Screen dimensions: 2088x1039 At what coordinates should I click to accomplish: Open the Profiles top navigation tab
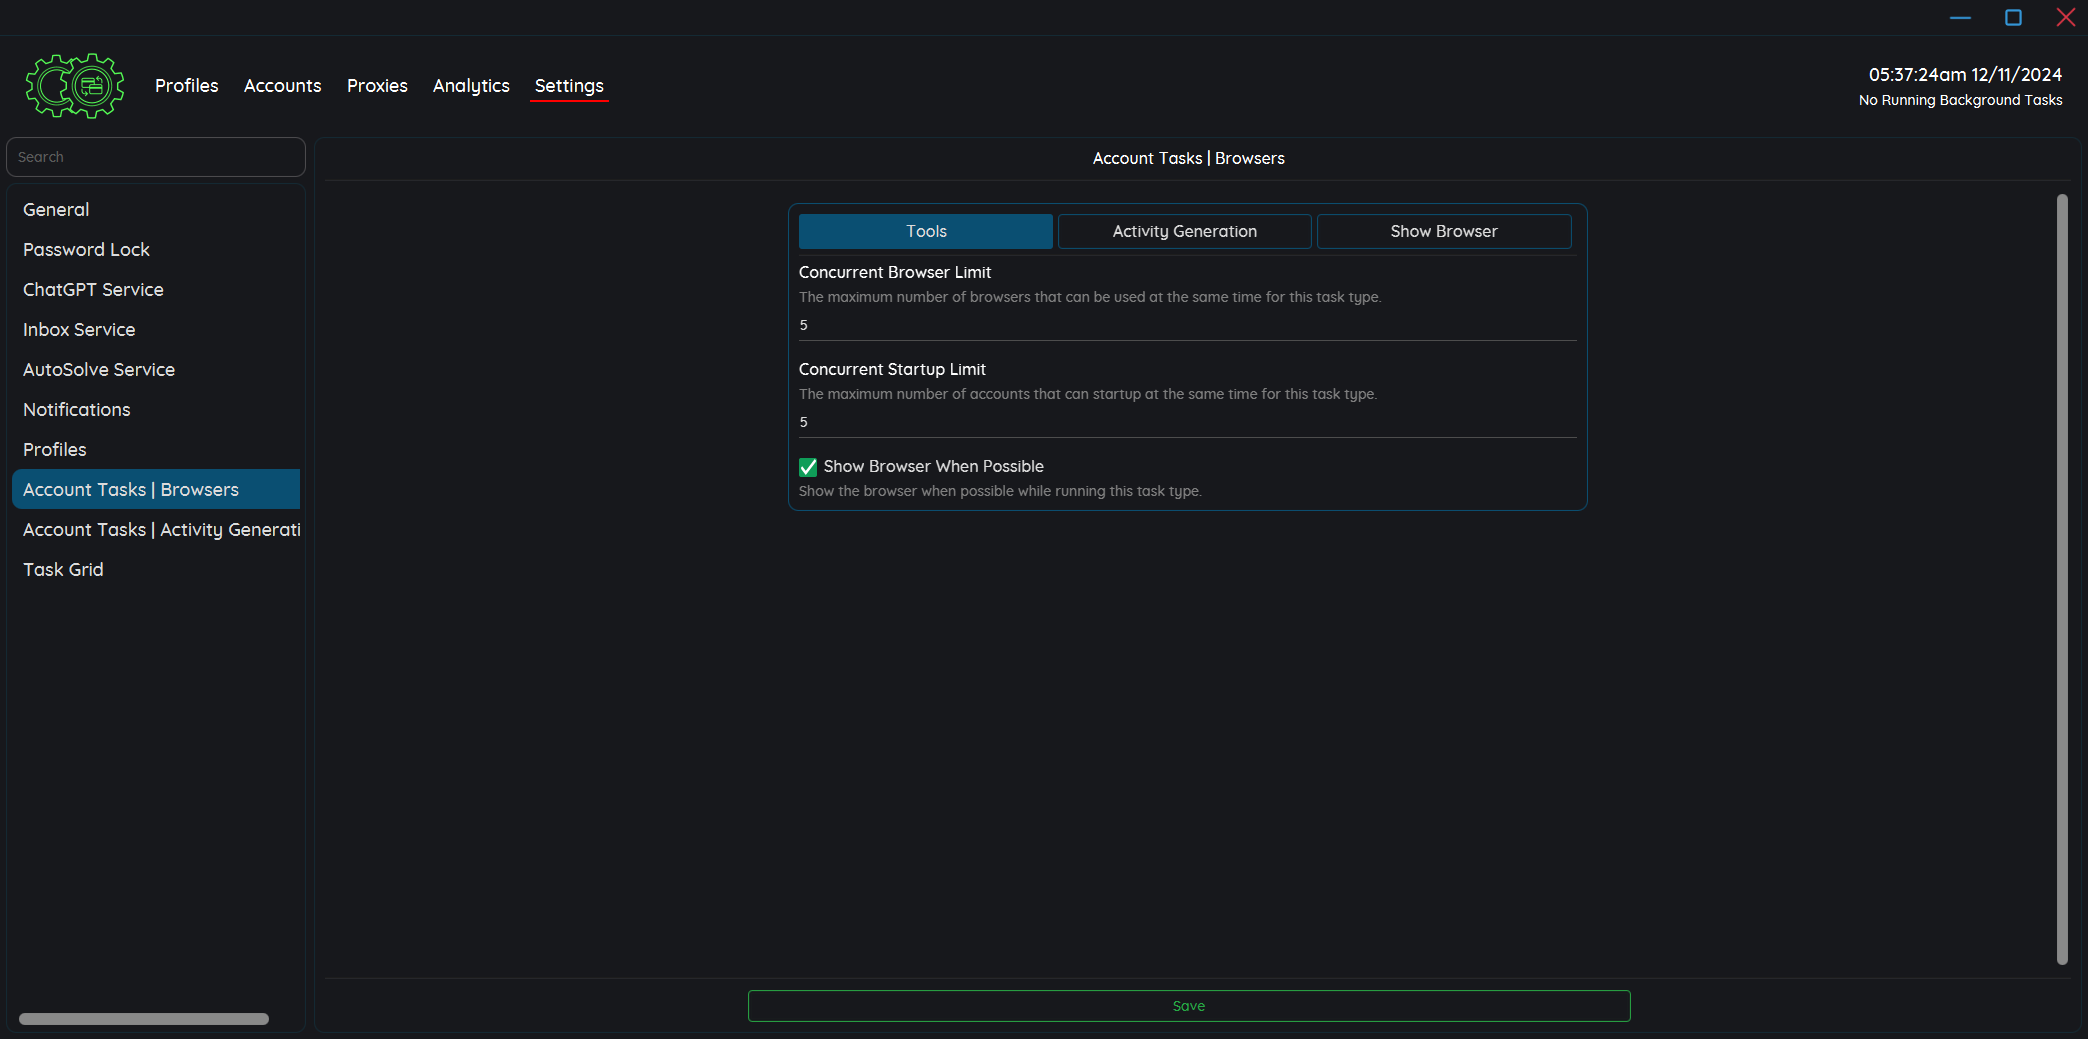186,86
